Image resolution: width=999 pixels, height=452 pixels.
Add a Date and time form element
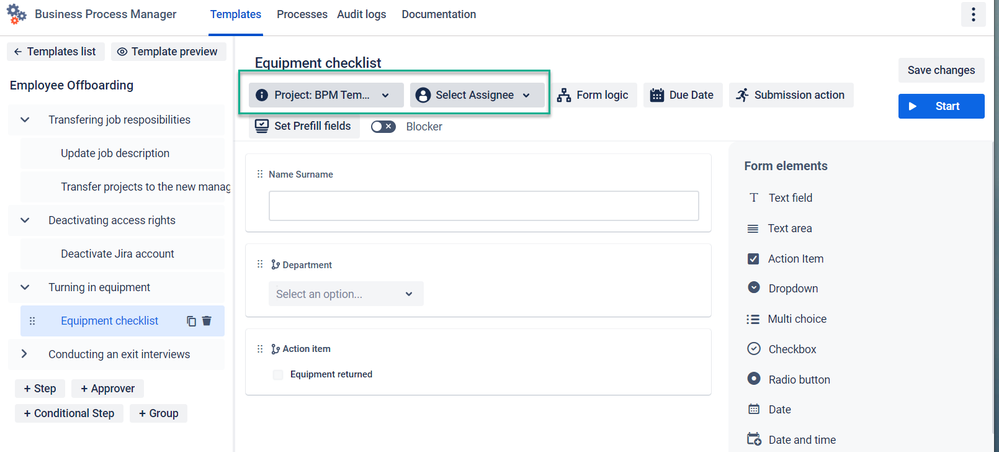[791, 440]
